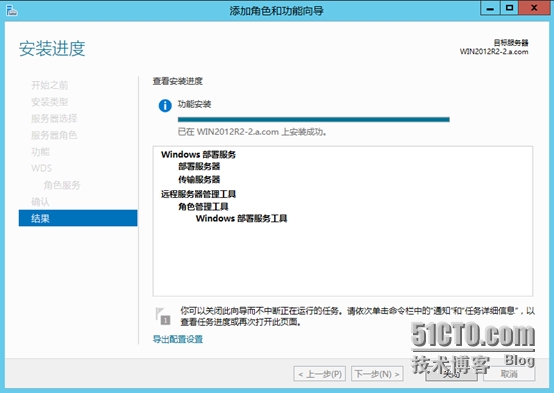Click the 上一步(P) button
The image size is (554, 393).
click(x=320, y=374)
